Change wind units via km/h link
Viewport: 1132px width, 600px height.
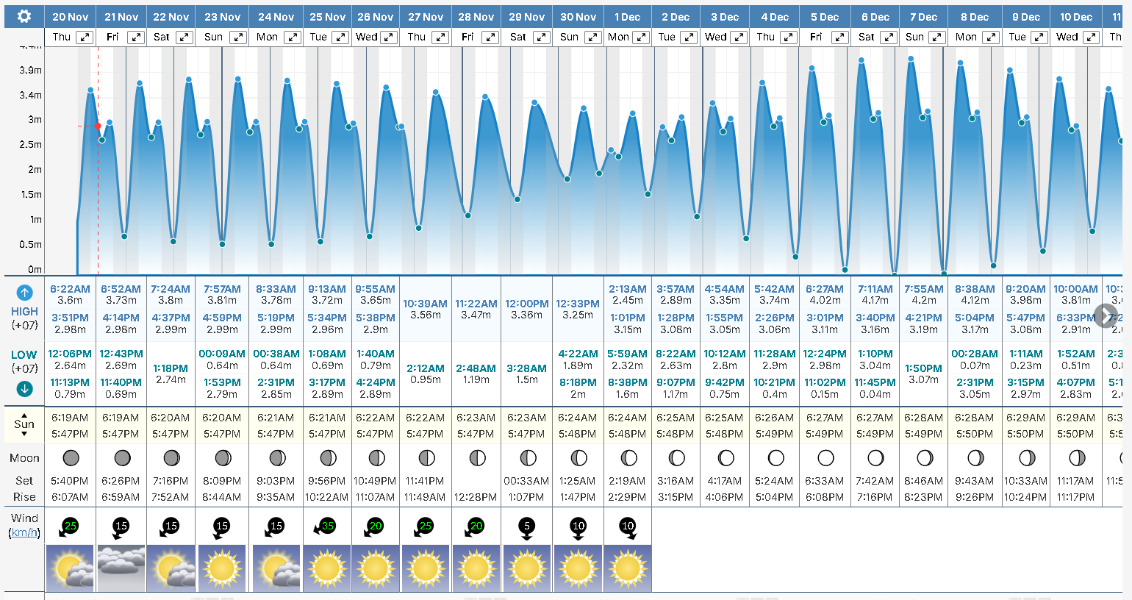point(23,533)
